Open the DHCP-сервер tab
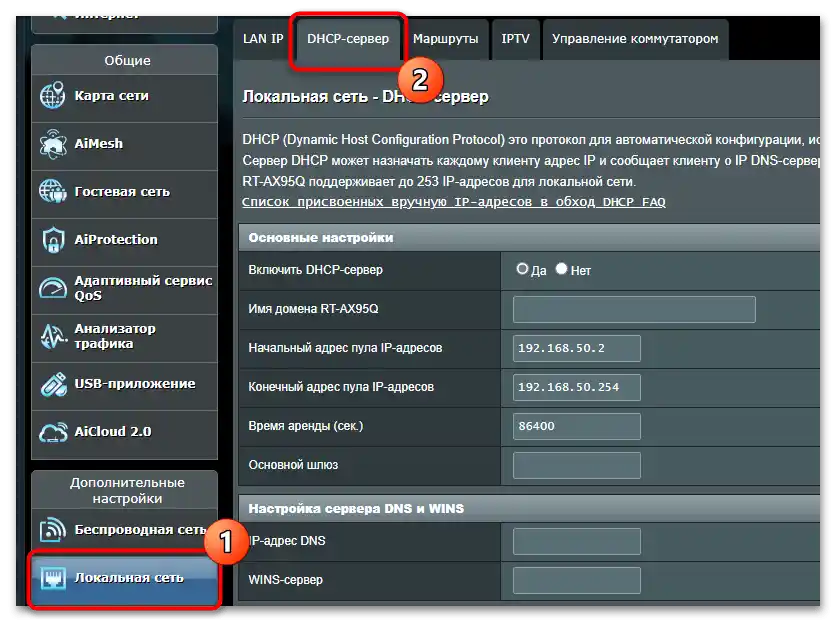Viewport: 836px width, 622px height. coord(348,39)
